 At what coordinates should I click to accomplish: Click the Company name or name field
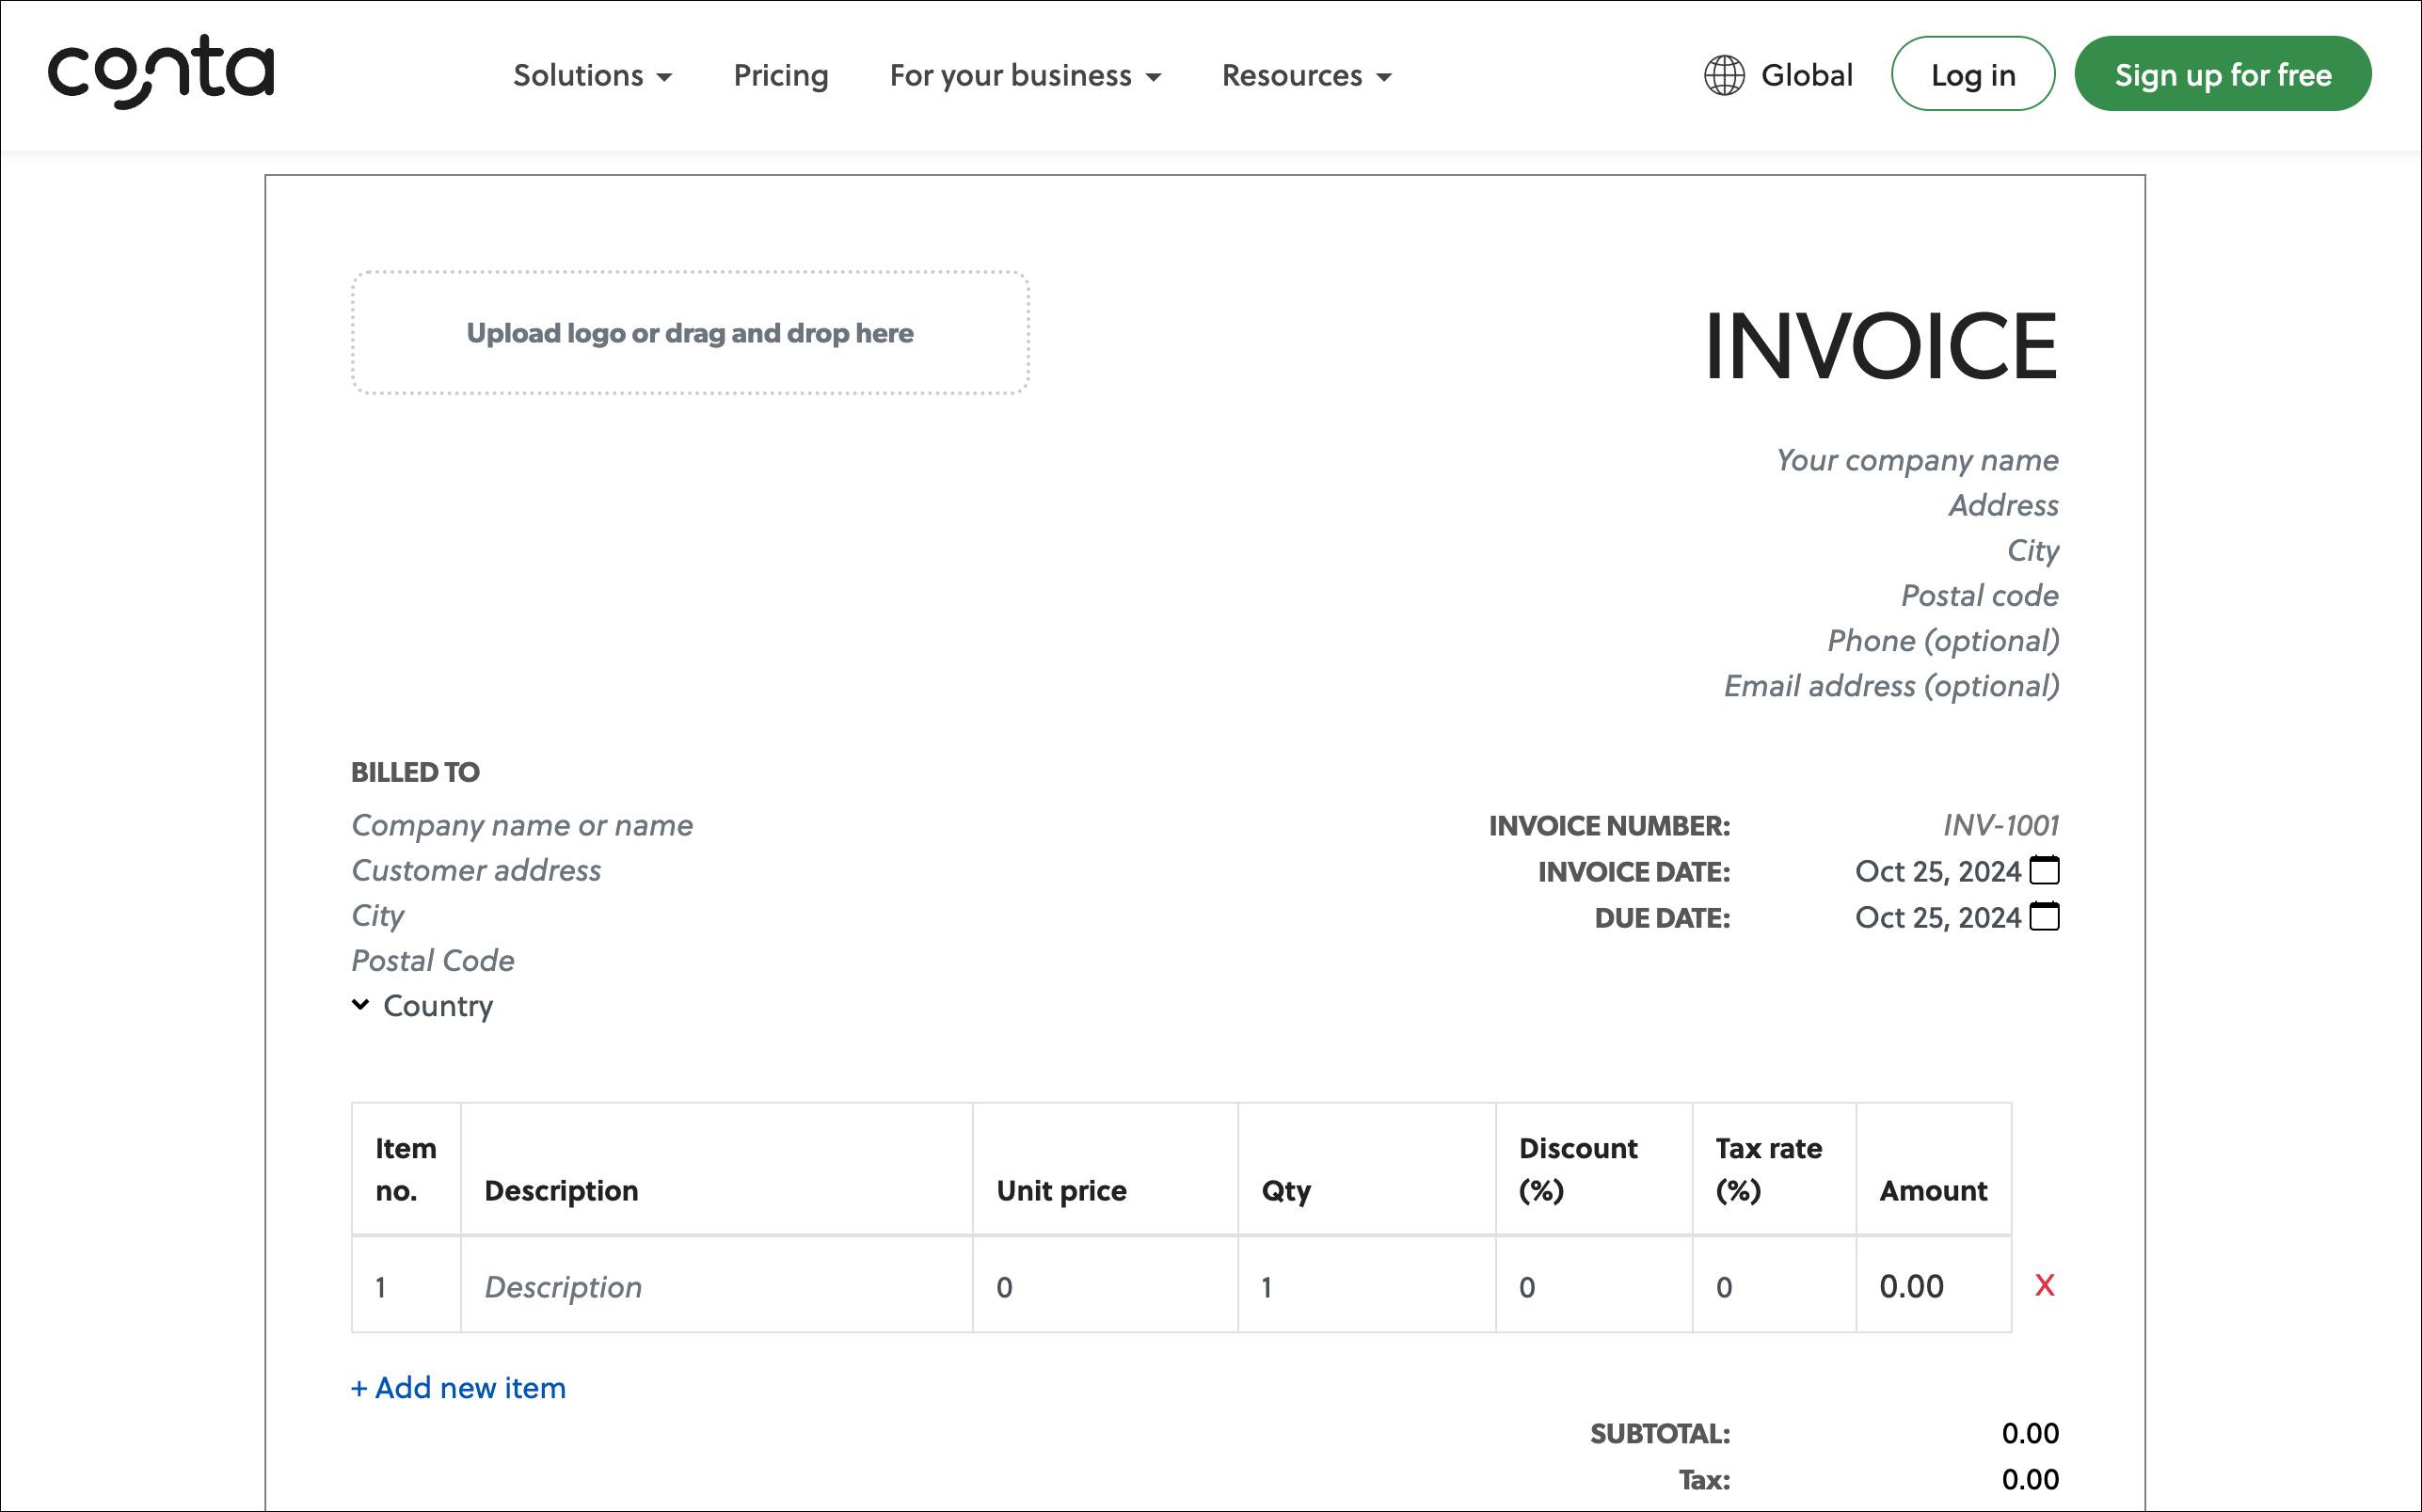pyautogui.click(x=522, y=825)
